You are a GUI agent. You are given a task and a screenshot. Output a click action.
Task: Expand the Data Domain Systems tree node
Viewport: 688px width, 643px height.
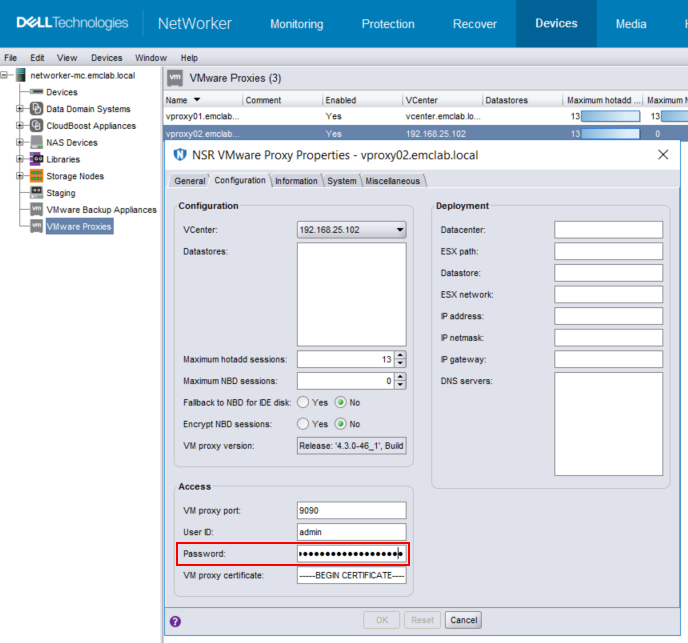19,109
